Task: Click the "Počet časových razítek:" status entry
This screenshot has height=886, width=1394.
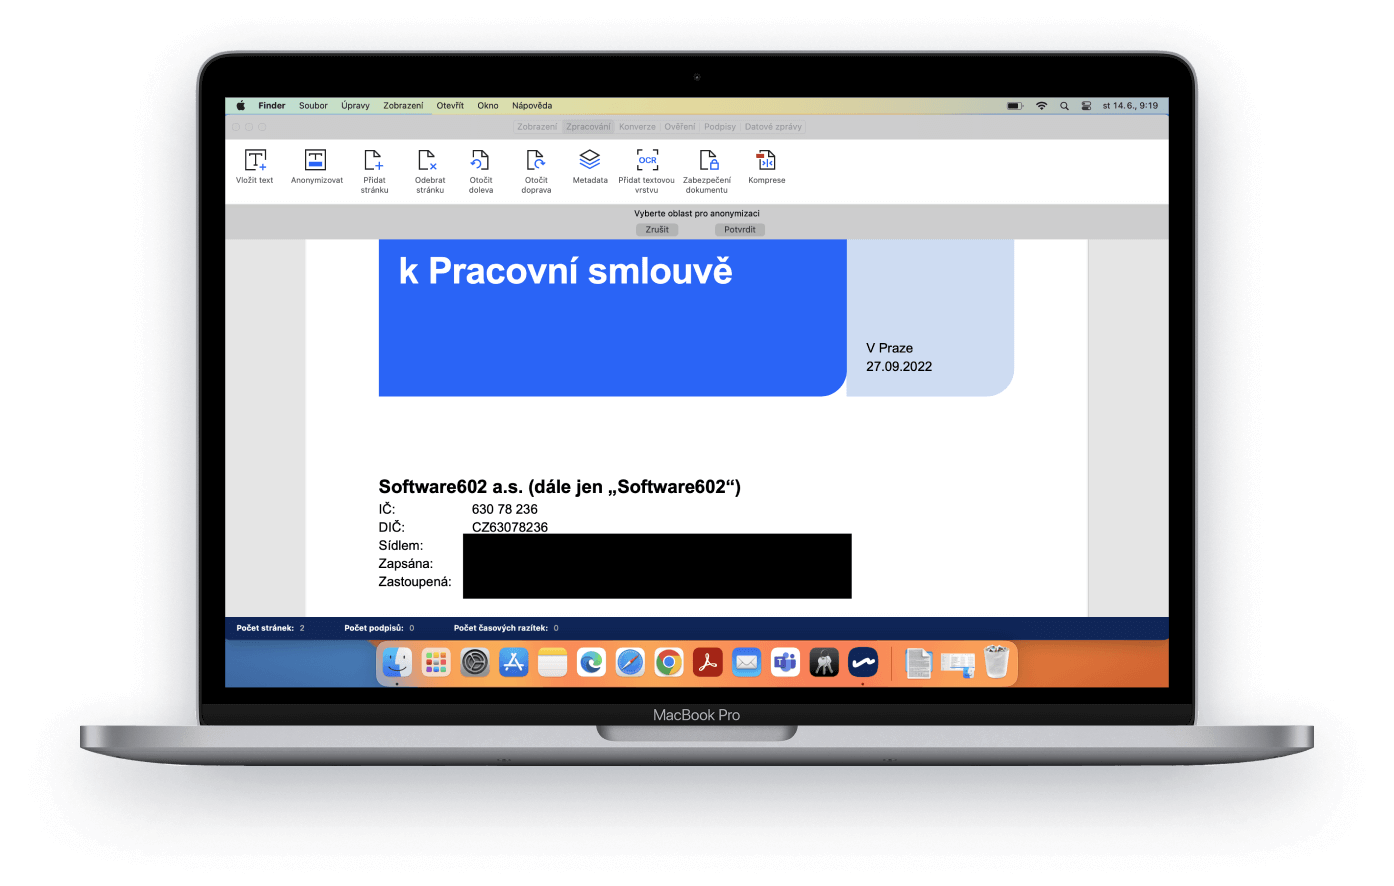Action: 506,628
